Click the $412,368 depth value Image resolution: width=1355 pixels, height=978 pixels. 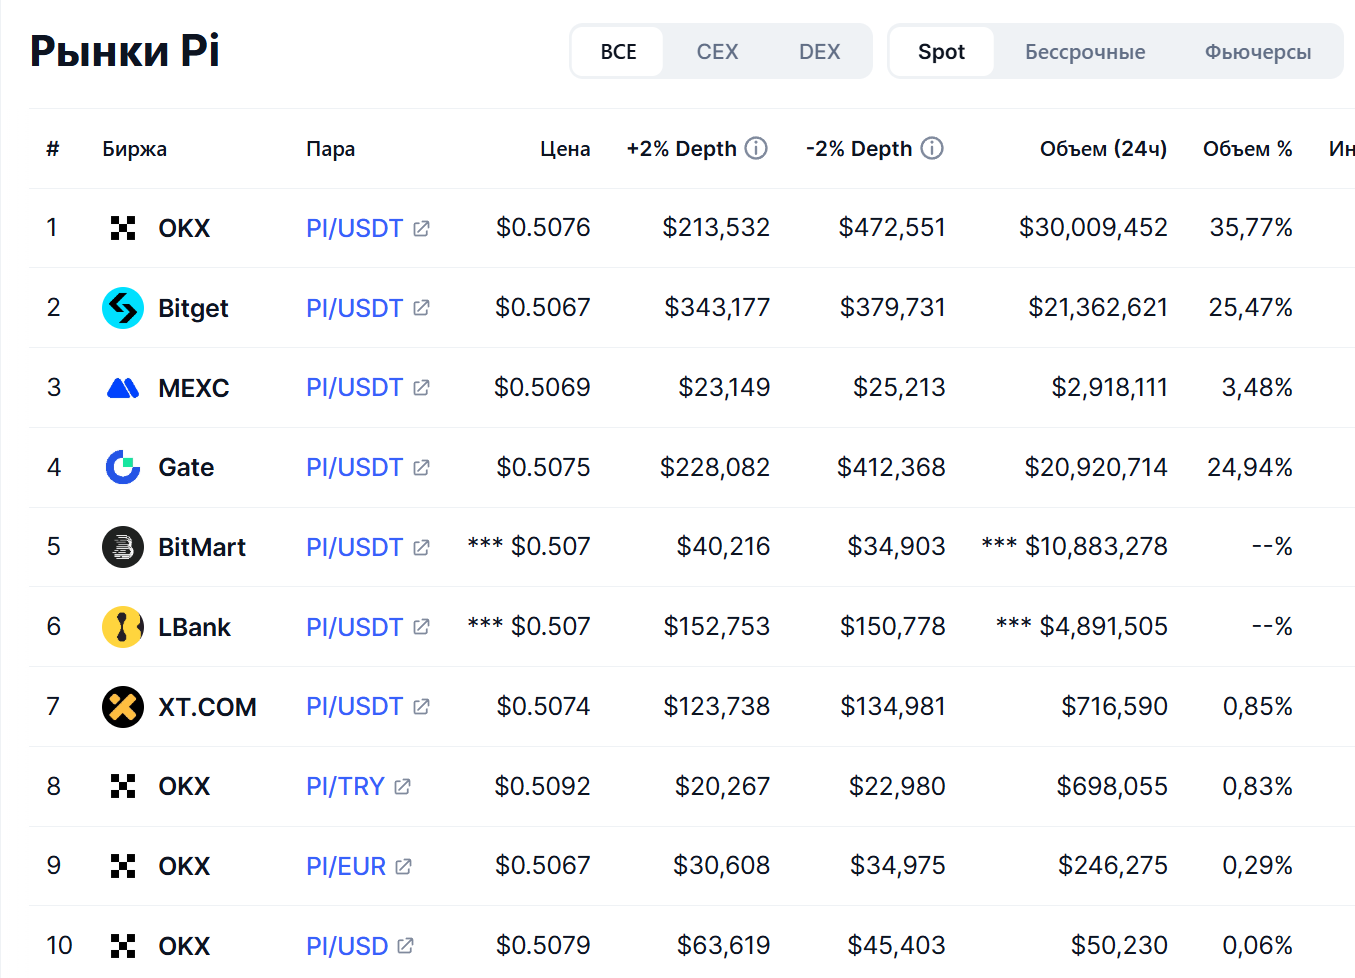pyautogui.click(x=891, y=467)
